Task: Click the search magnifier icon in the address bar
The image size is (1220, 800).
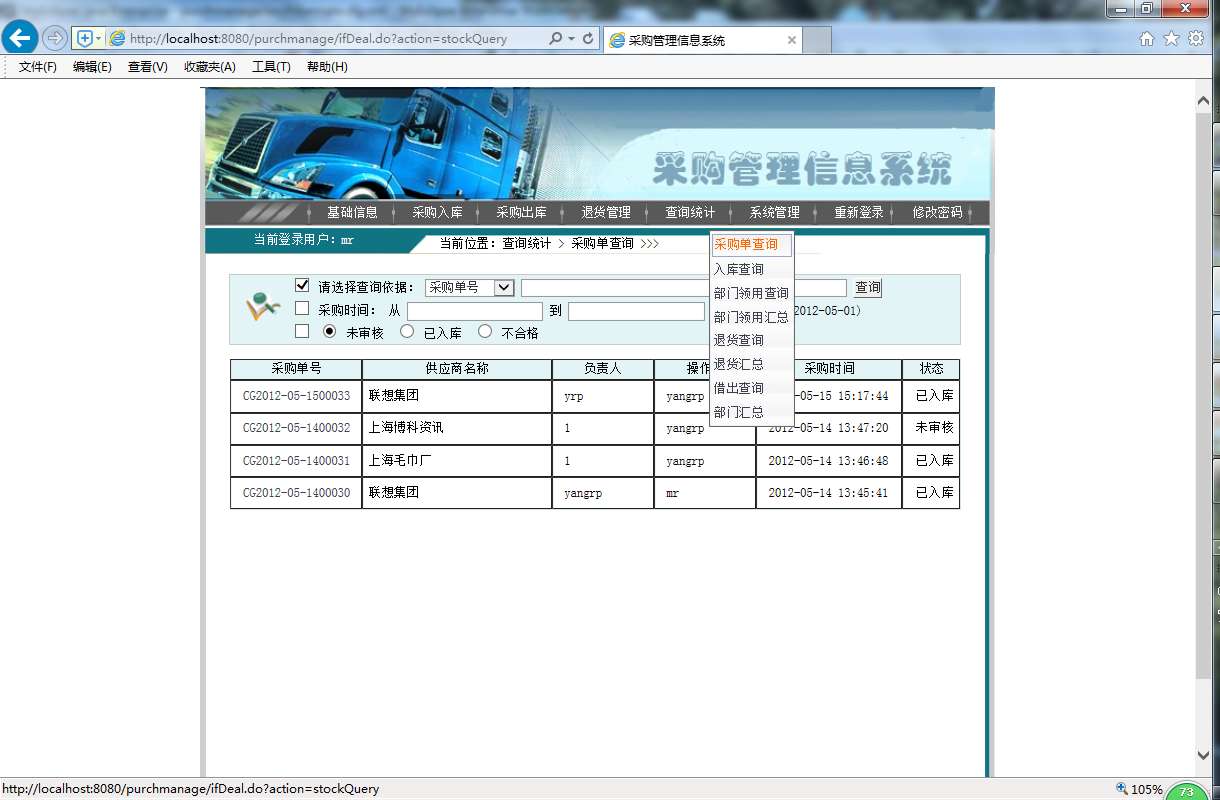Action: point(552,36)
